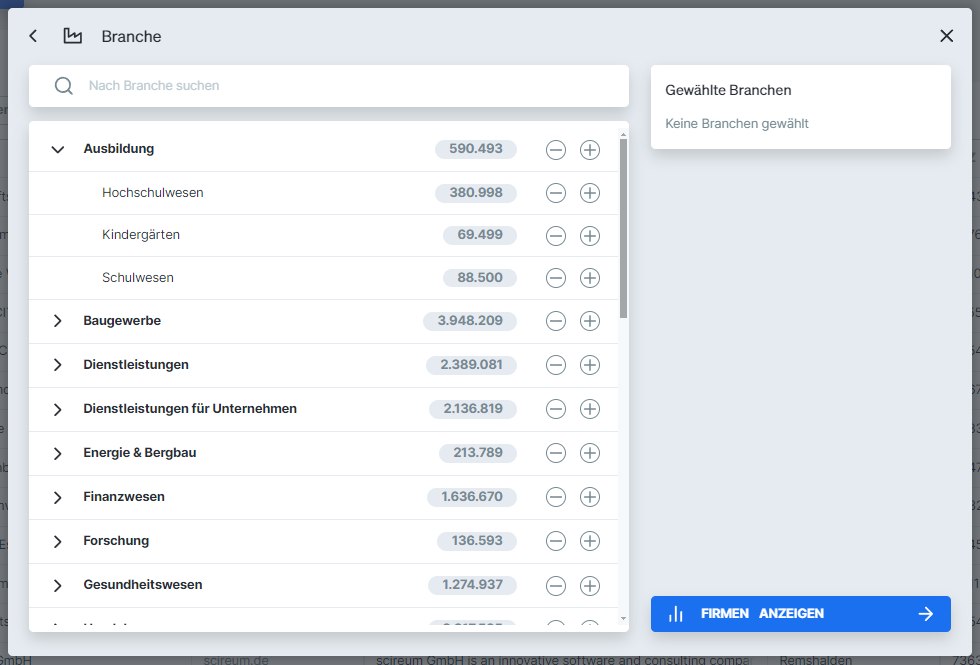Expand the Gesundheitswesen category
The image size is (980, 665).
click(58, 586)
